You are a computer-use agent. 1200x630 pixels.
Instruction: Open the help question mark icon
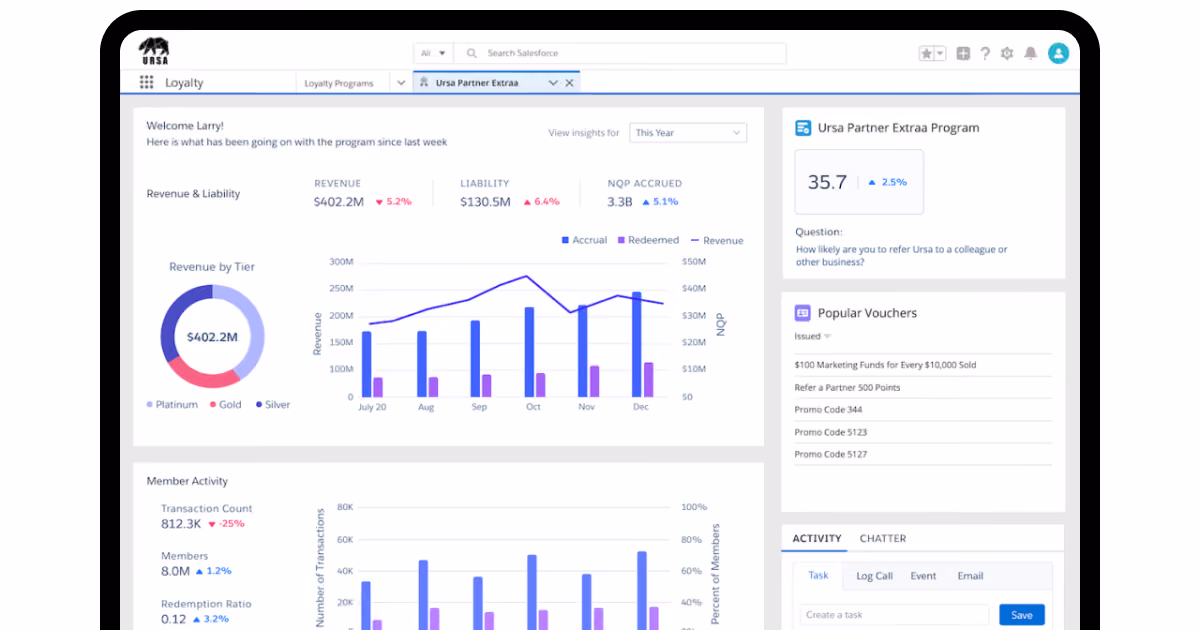[x=985, y=54]
